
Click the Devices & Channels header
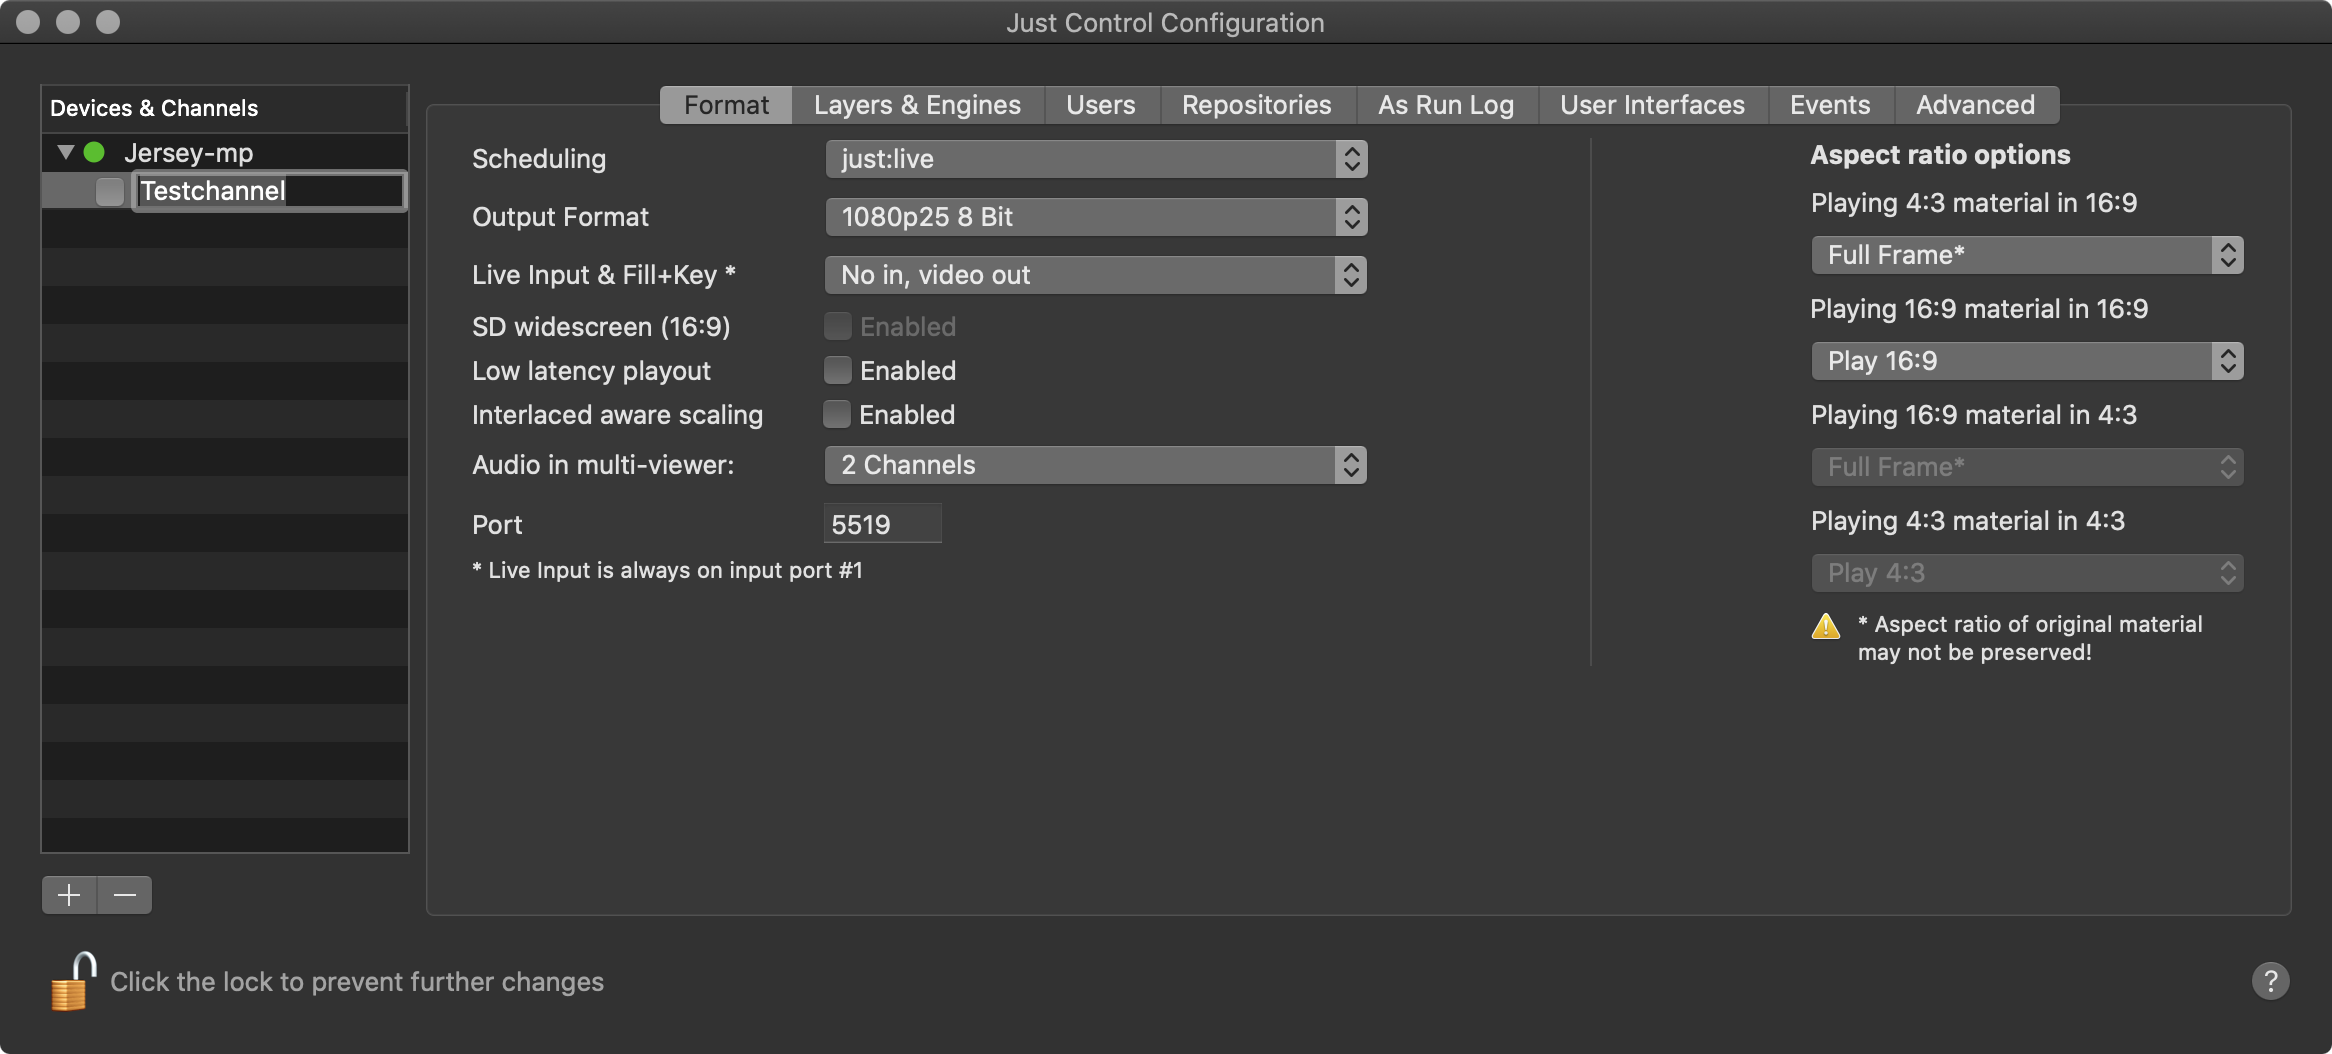(x=225, y=108)
